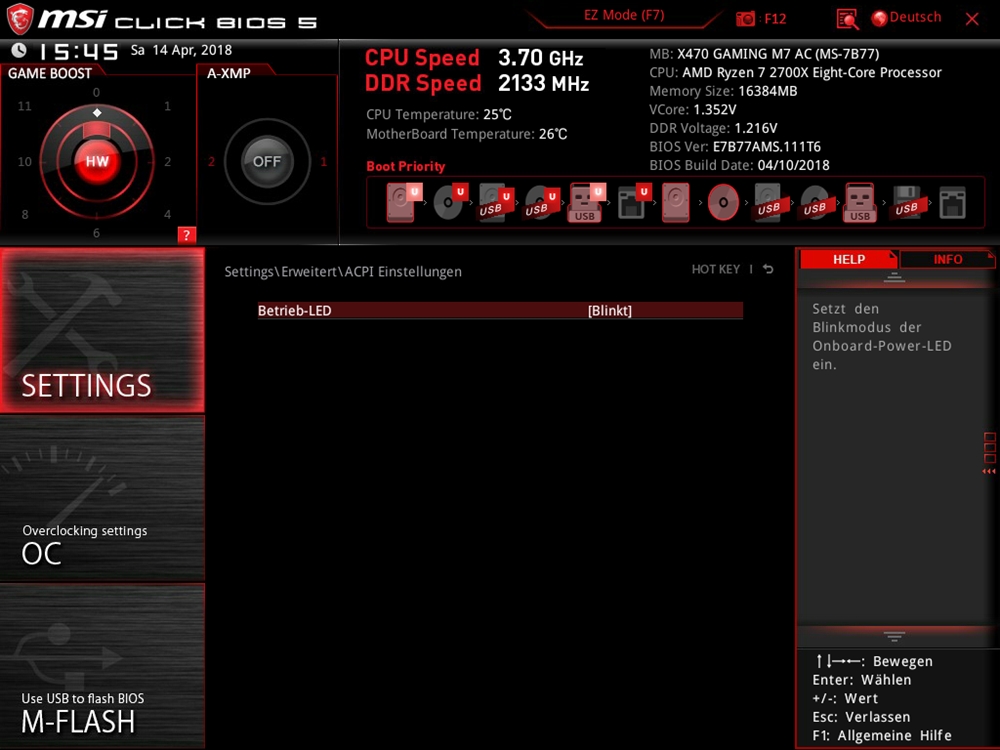Click Game Boost dial position 6
This screenshot has height=750, width=1000.
pos(96,233)
